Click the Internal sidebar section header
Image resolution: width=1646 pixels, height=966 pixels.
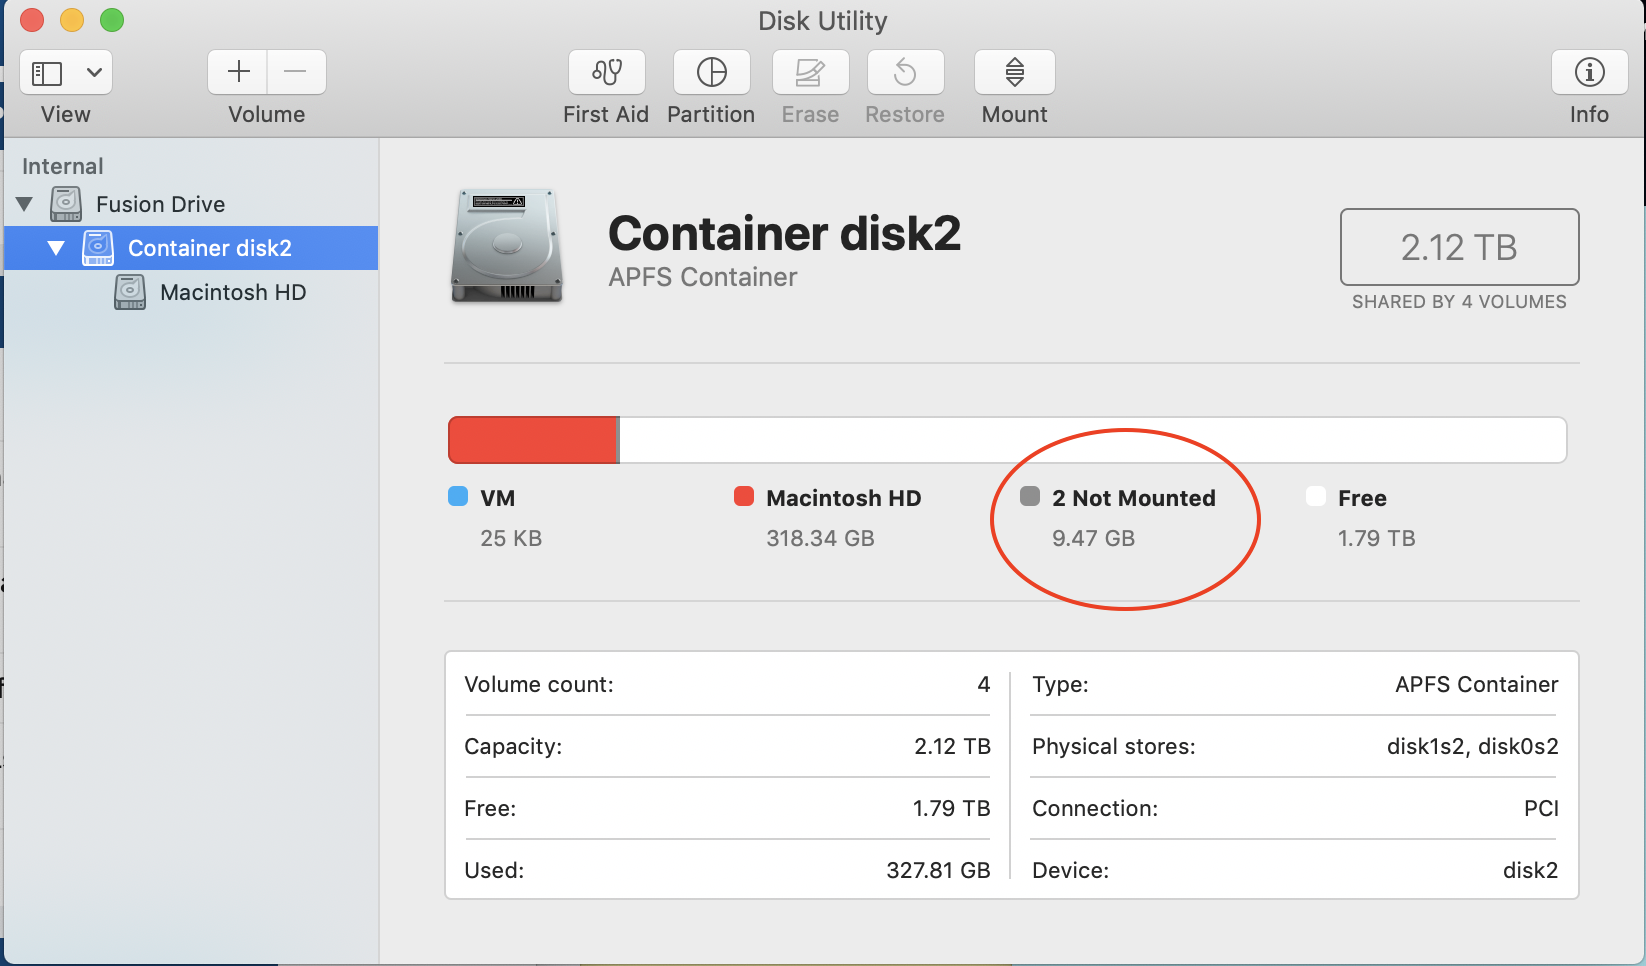(x=63, y=166)
